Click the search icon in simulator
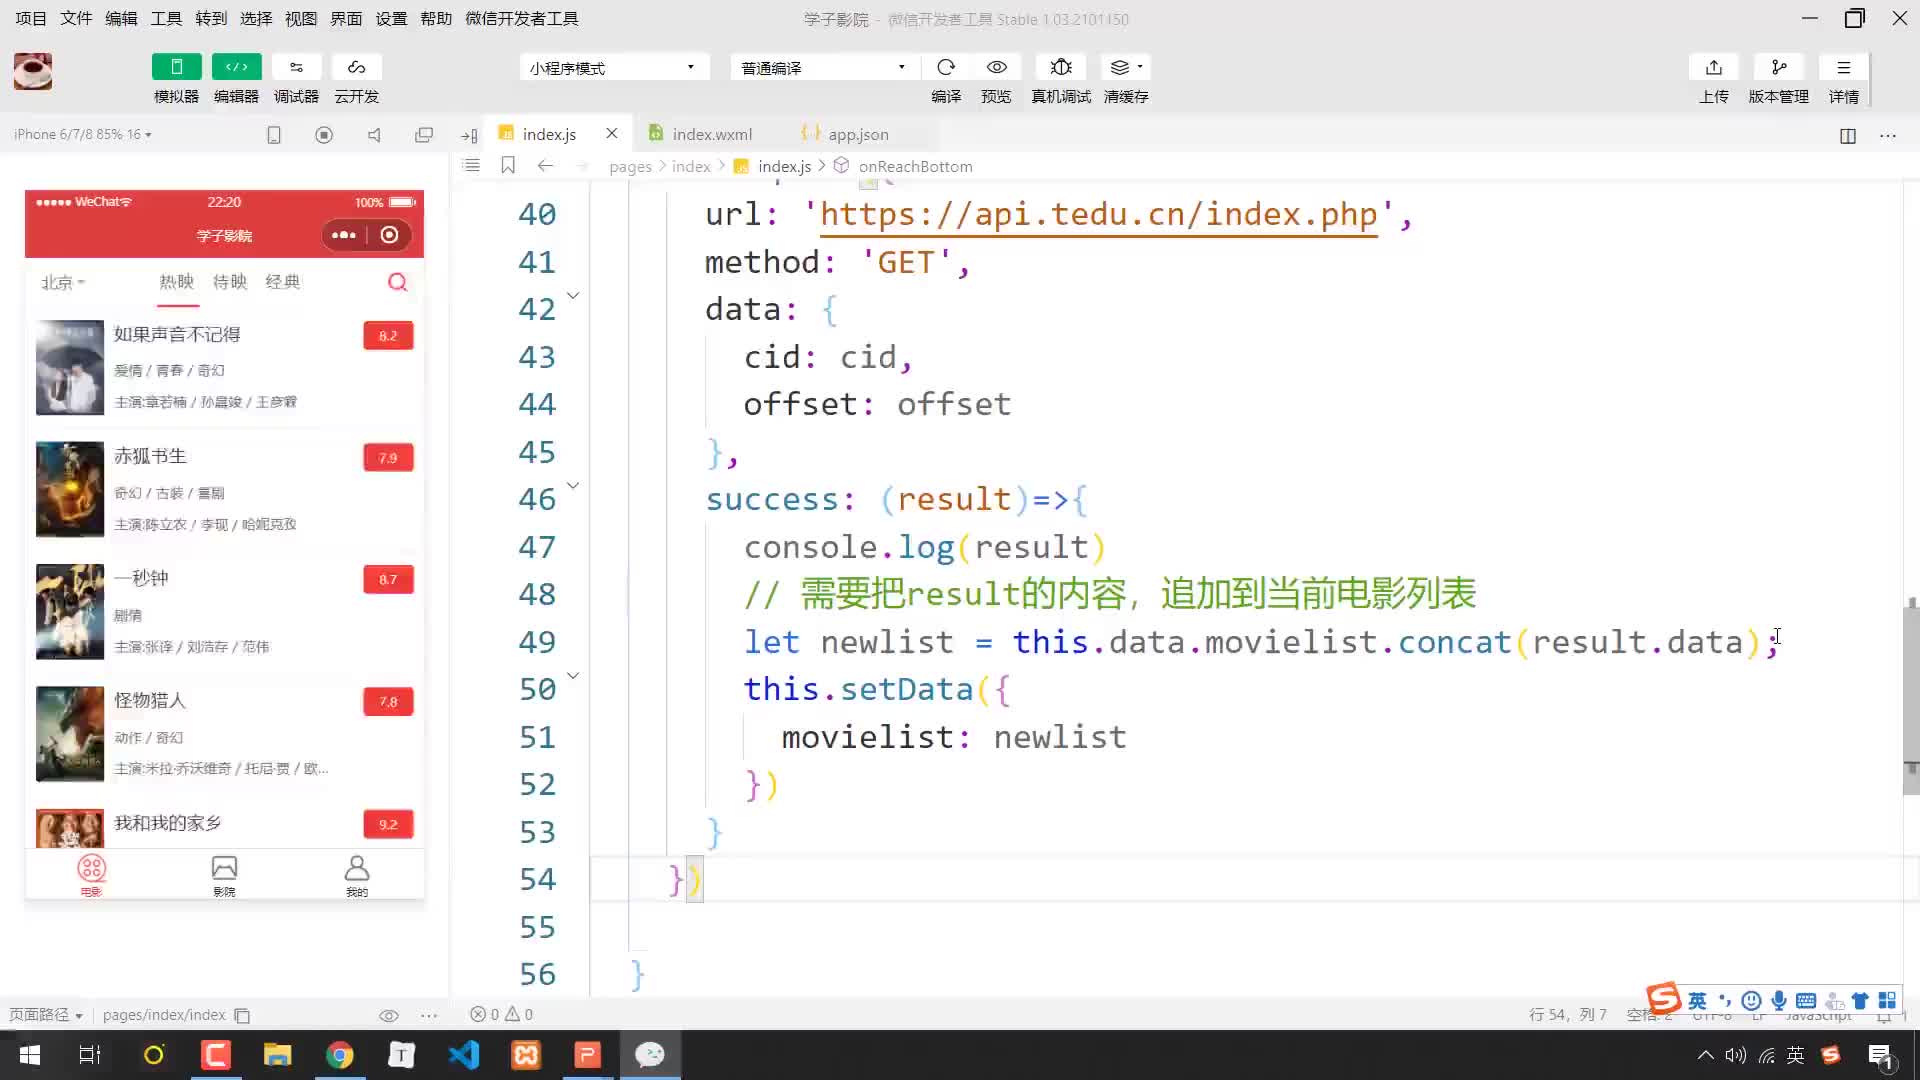Image resolution: width=1920 pixels, height=1080 pixels. [x=397, y=282]
